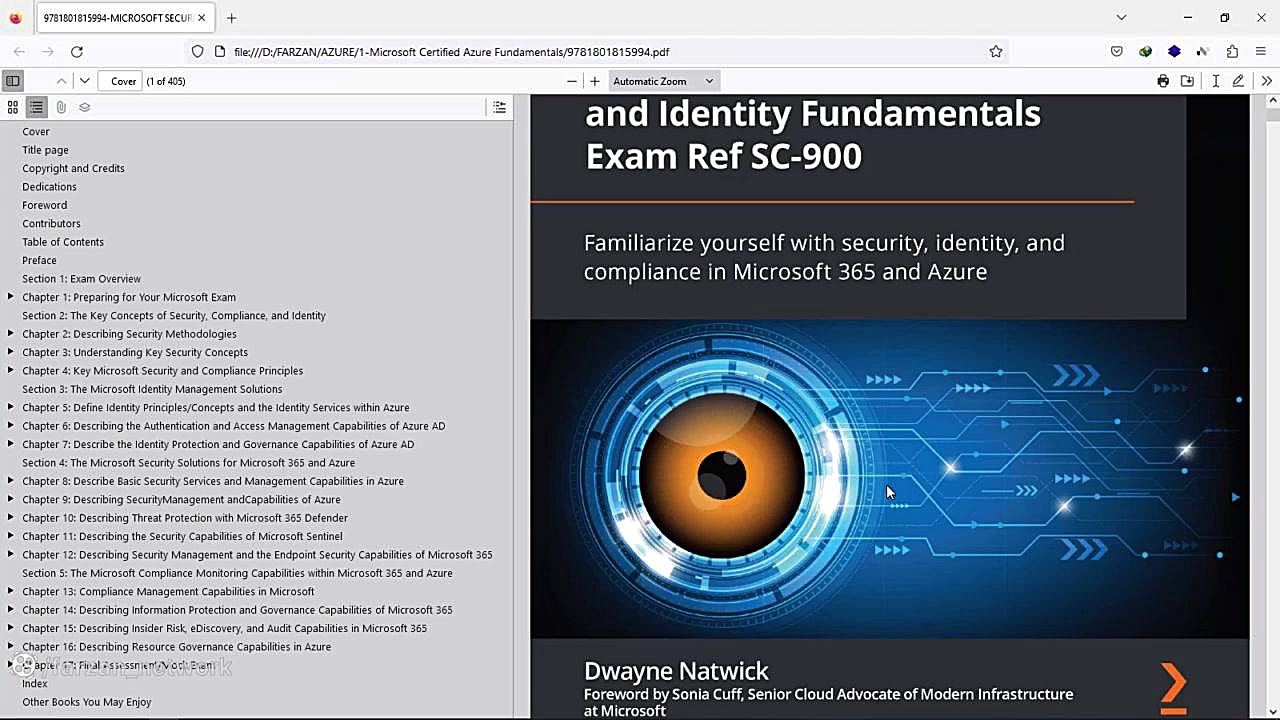Jump to Preface in the outline
Screen dimensions: 1280x720
click(x=39, y=260)
